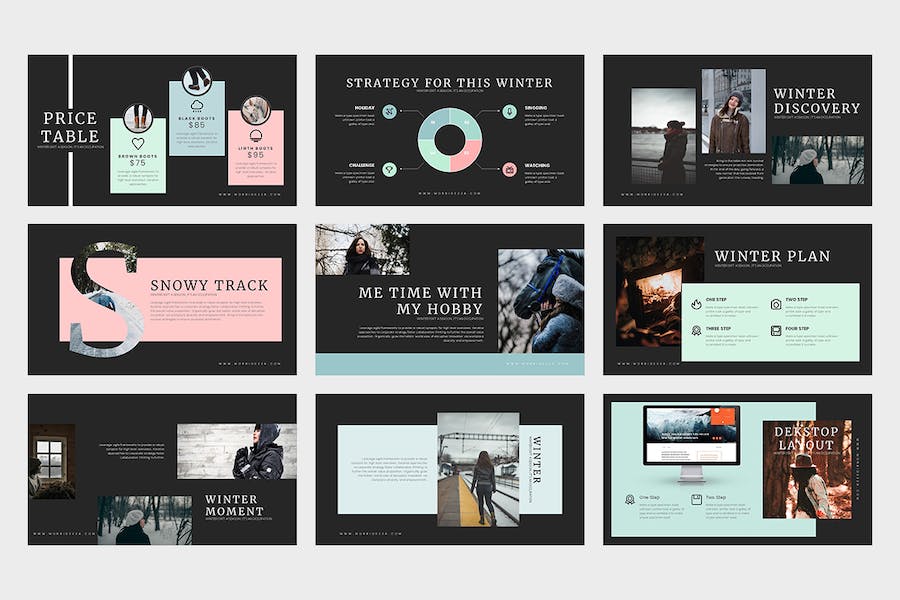Click the camera icon beside Two Step
900x600 pixels.
[775, 304]
